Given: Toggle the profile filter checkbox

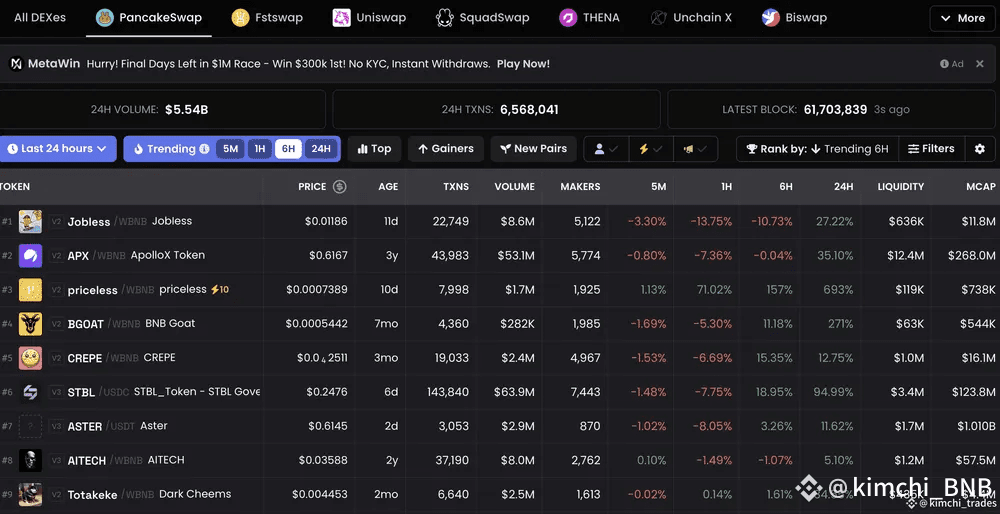Looking at the screenshot, I should coord(606,149).
